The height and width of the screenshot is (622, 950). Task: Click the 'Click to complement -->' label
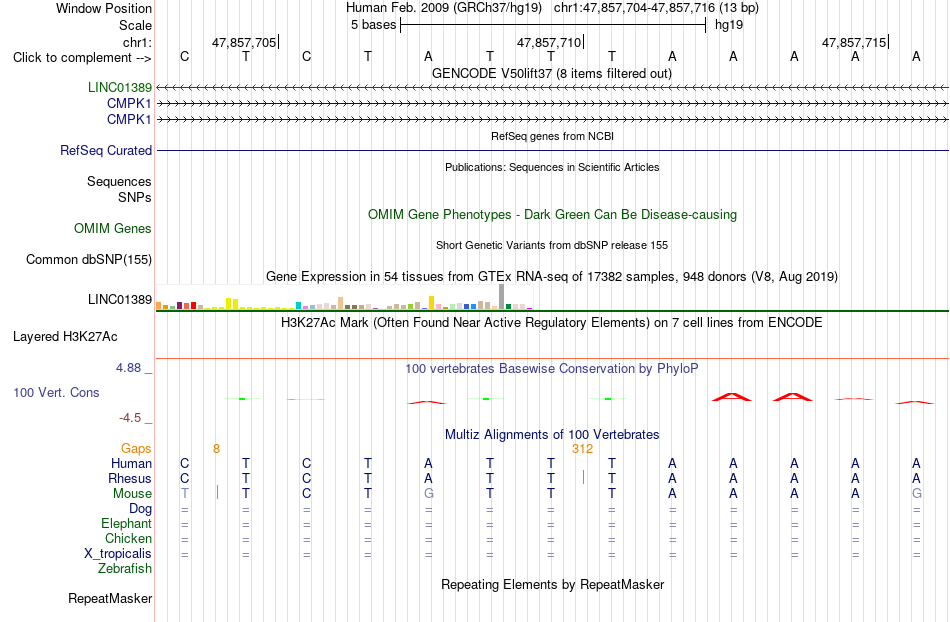[x=82, y=58]
